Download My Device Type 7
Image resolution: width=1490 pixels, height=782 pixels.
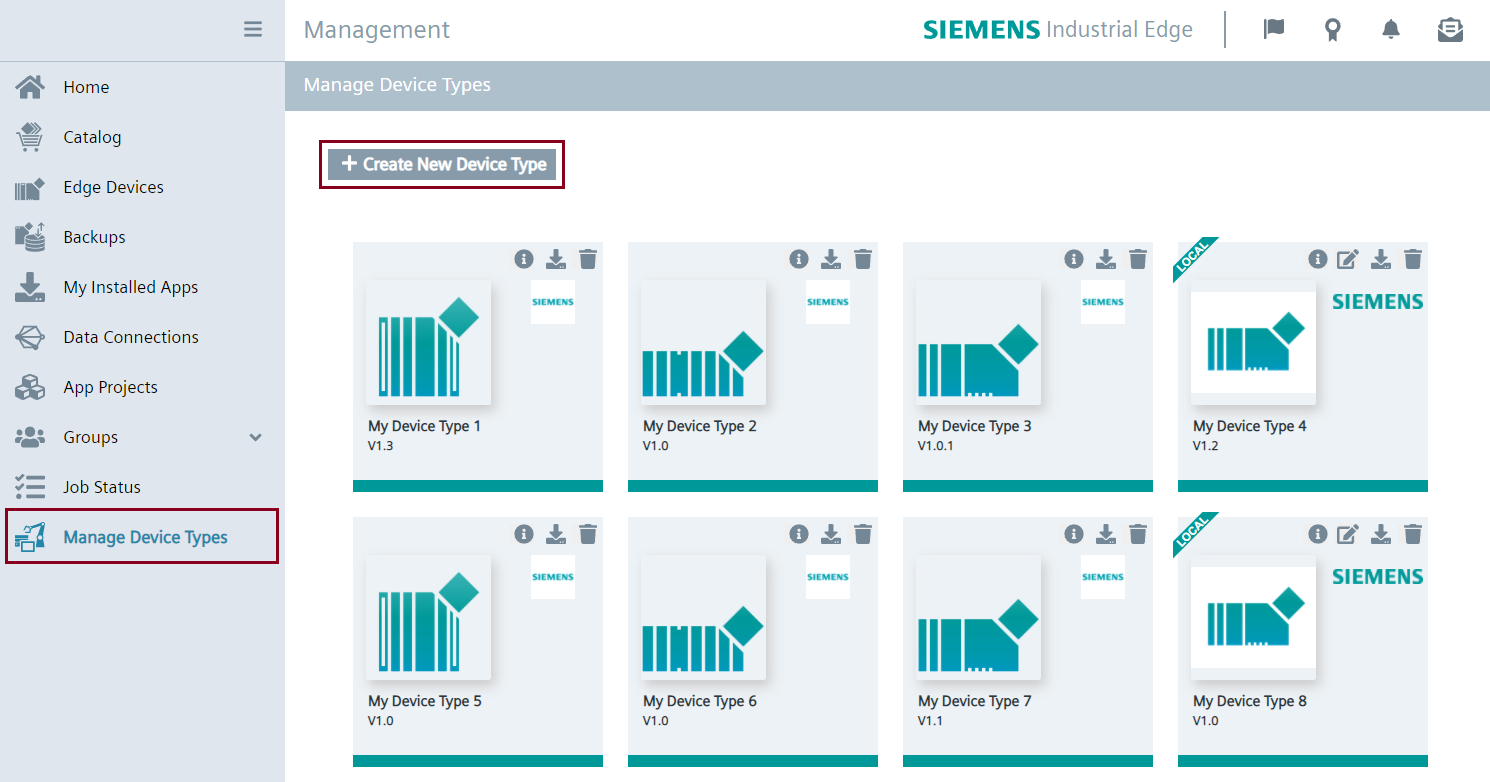[1106, 534]
